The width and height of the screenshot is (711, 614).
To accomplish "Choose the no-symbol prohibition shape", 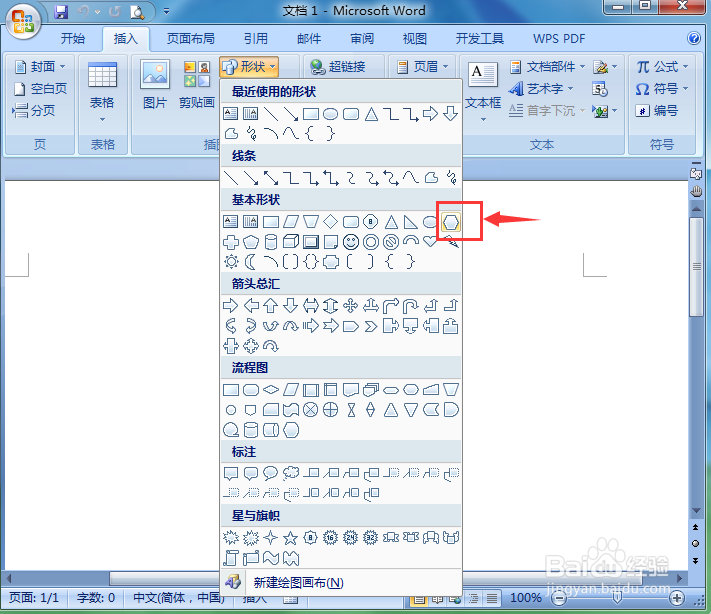I will [x=391, y=242].
